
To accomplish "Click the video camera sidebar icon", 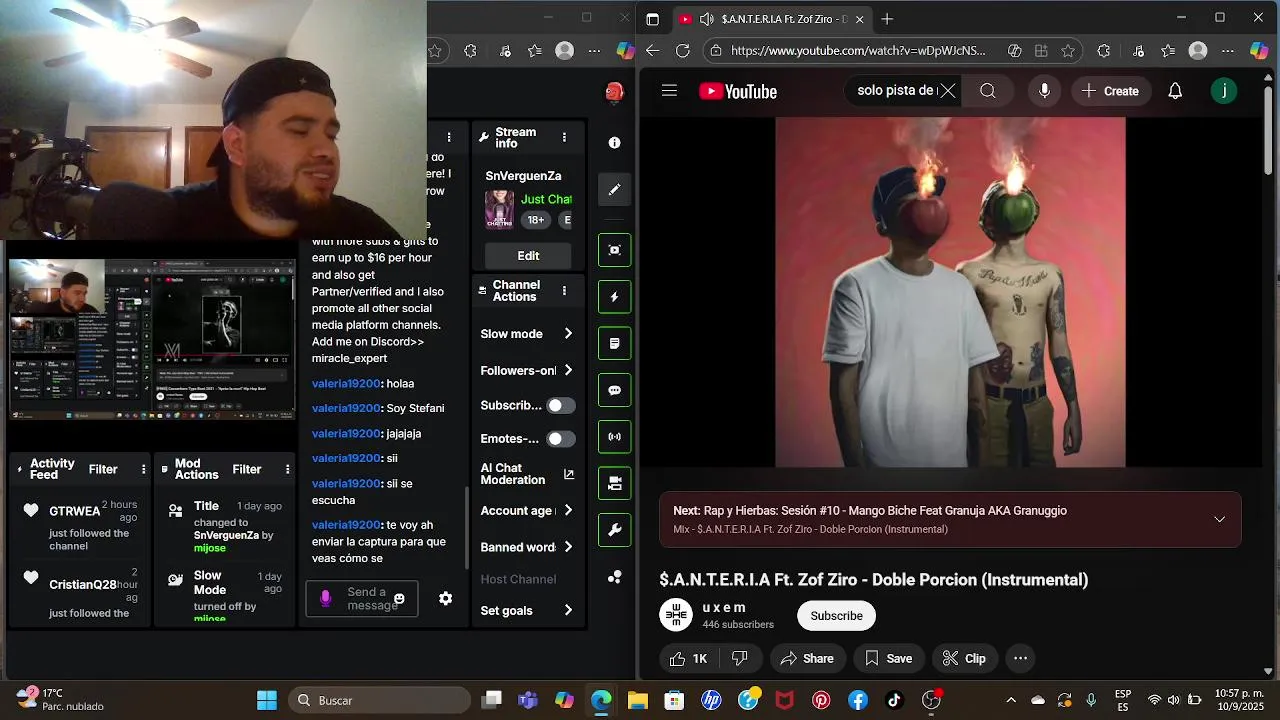I will 614,483.
